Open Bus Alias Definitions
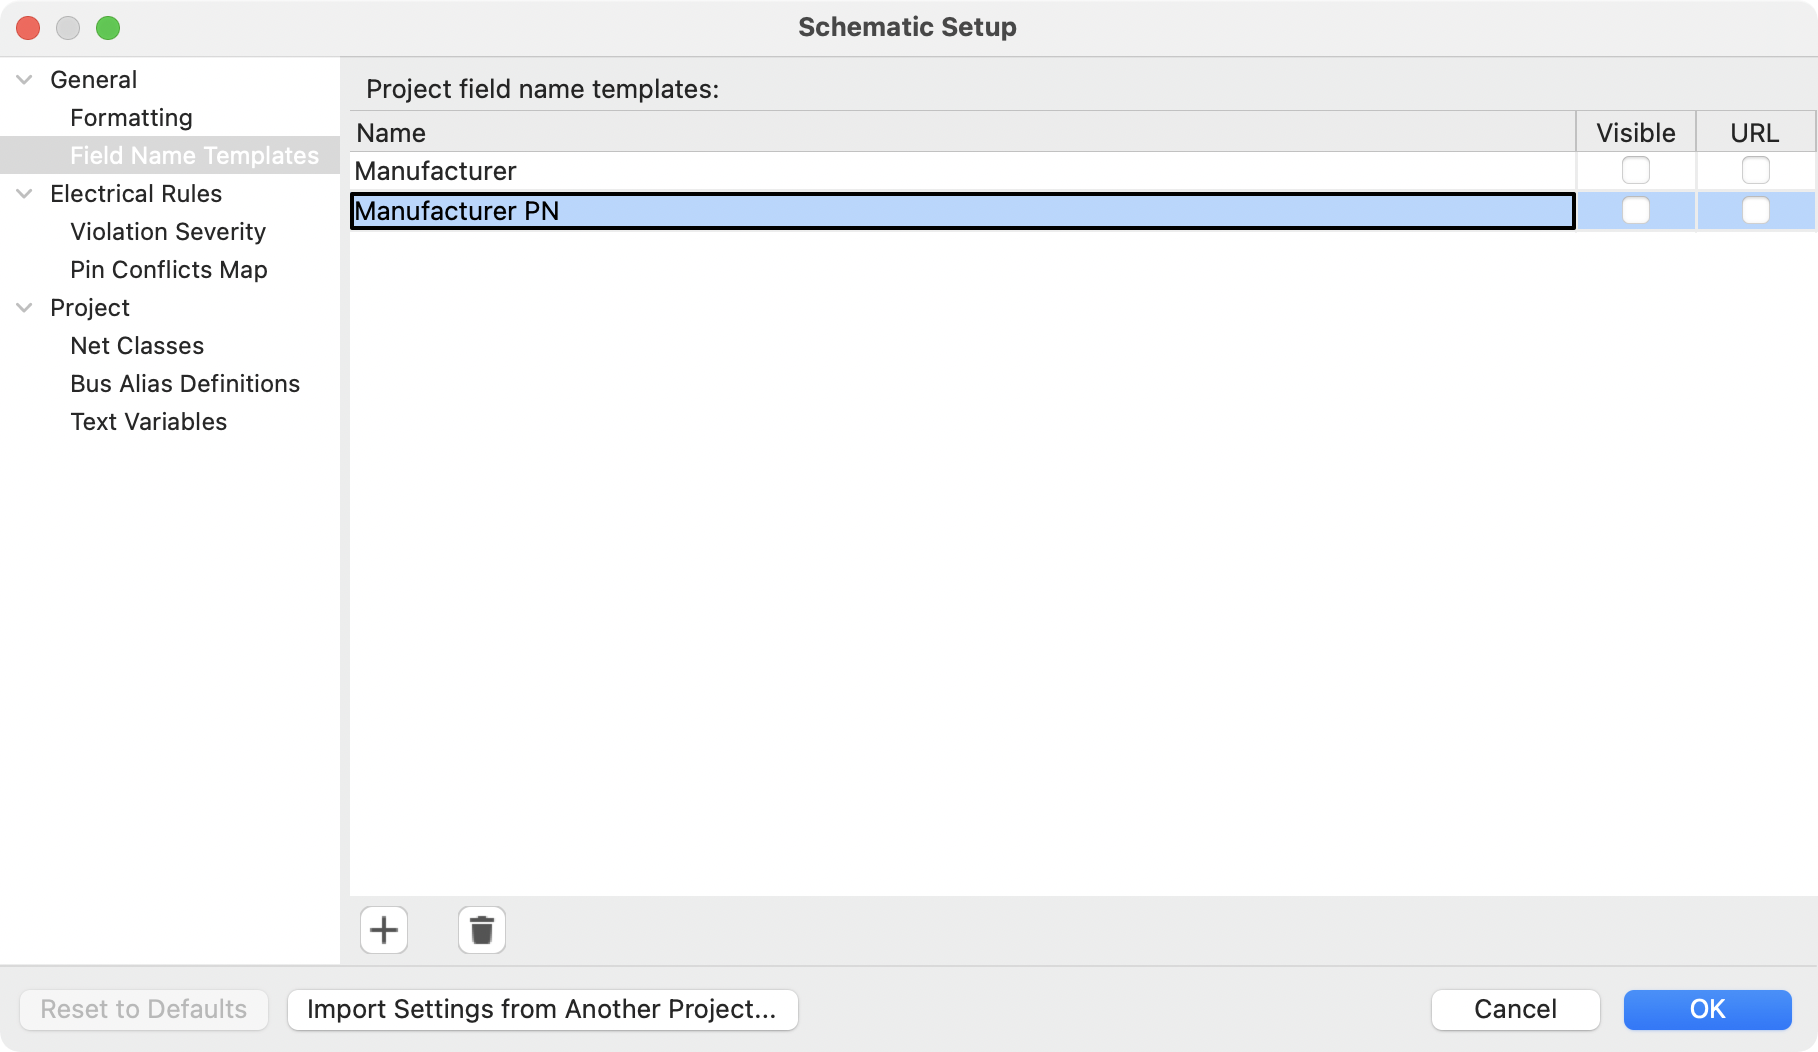 pos(184,383)
